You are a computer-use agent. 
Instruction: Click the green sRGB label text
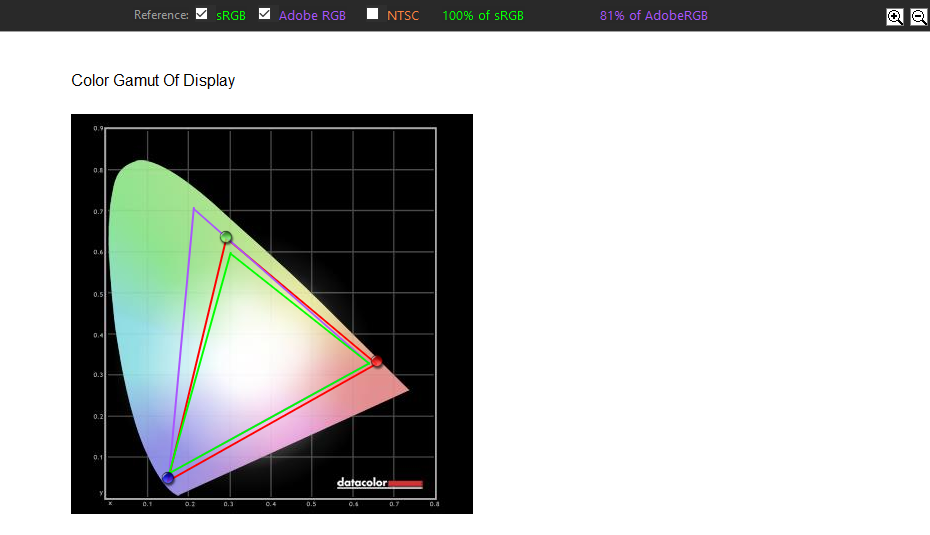pyautogui.click(x=231, y=16)
